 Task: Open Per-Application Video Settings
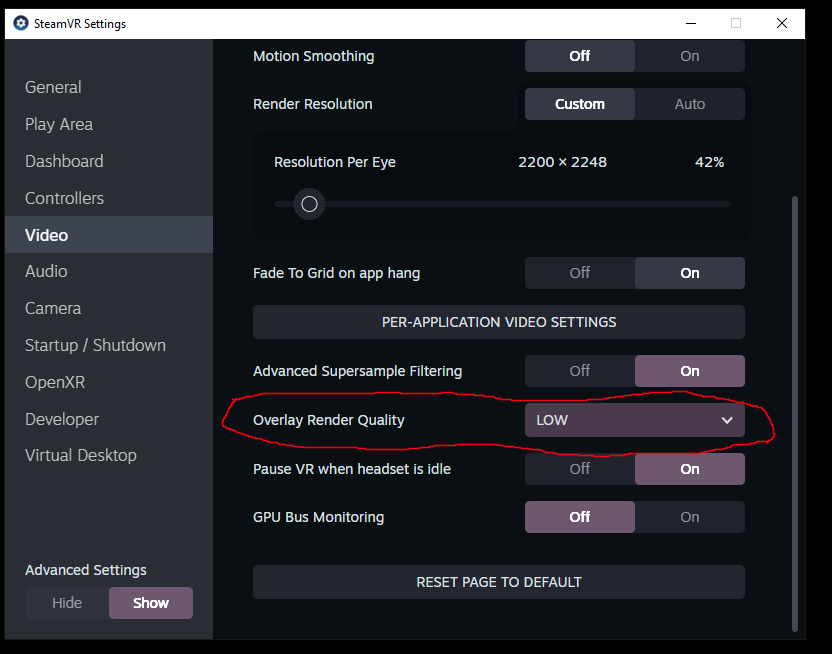pyautogui.click(x=499, y=322)
